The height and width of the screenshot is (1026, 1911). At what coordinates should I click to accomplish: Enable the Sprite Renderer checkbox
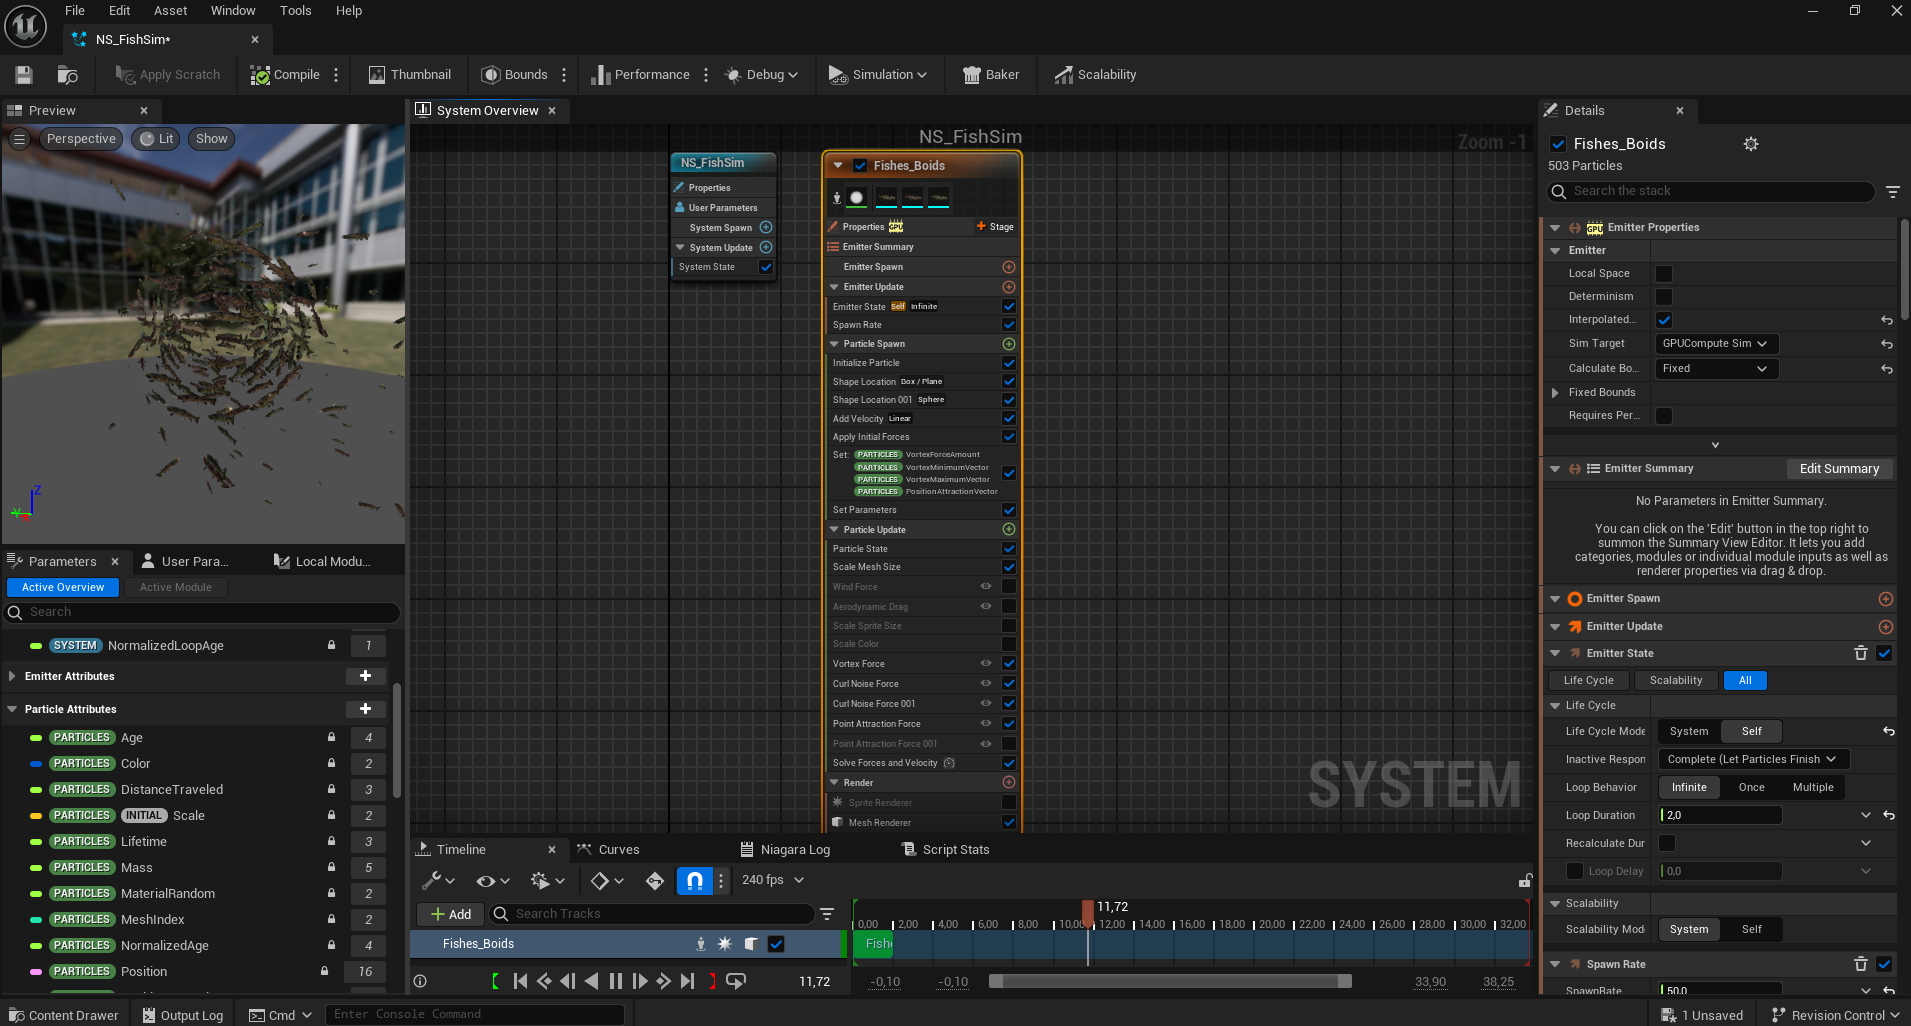[1009, 802]
